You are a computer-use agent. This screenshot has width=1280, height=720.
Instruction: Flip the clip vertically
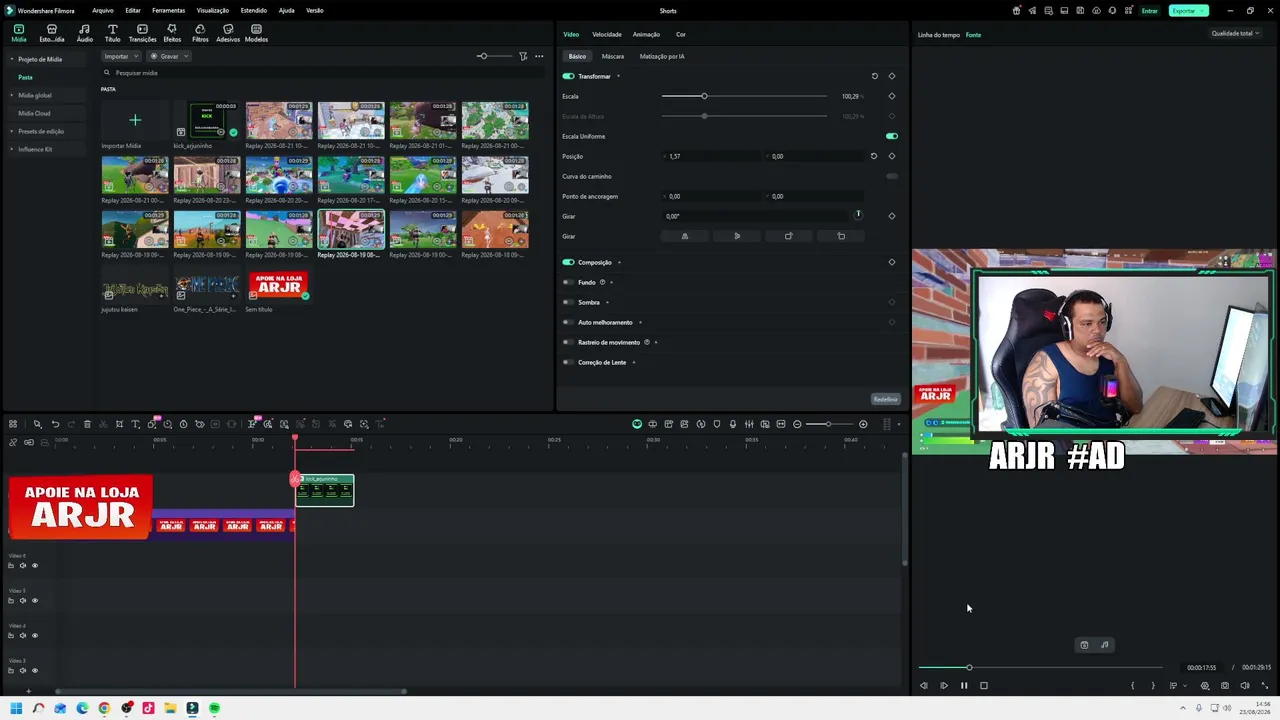737,236
